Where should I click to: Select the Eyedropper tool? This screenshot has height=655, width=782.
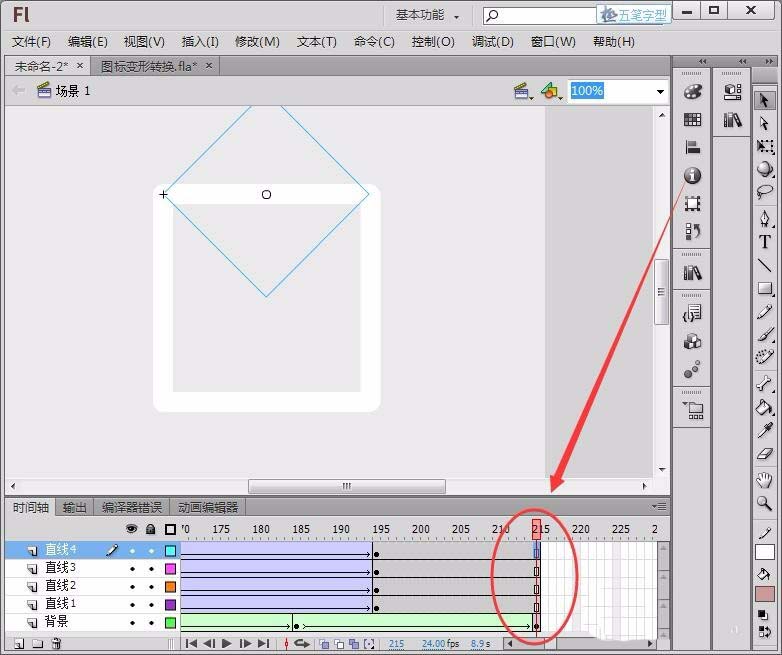[764, 431]
